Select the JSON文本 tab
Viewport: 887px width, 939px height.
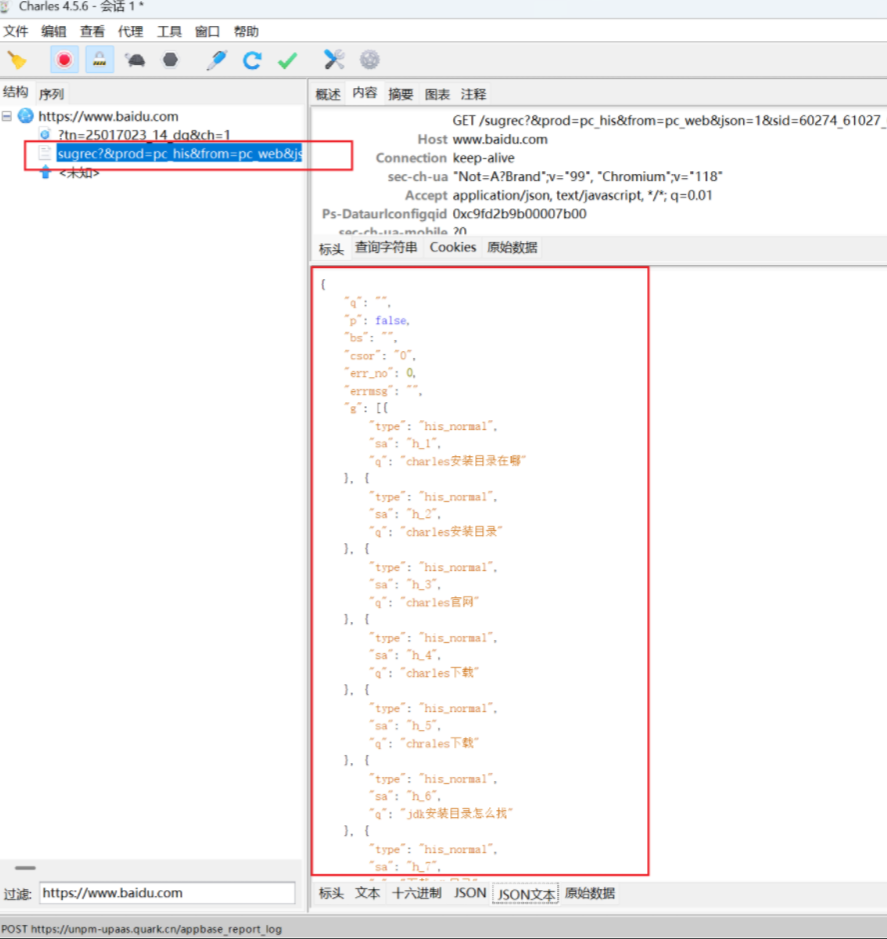coord(525,894)
